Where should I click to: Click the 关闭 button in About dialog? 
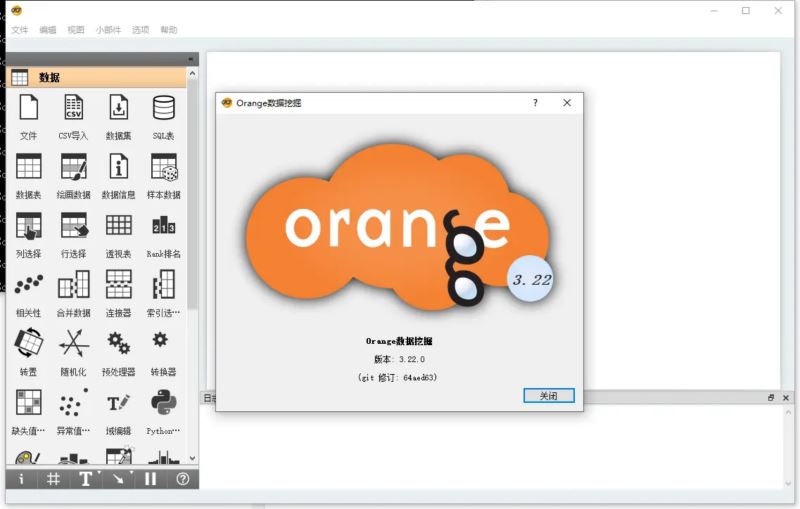[548, 396]
